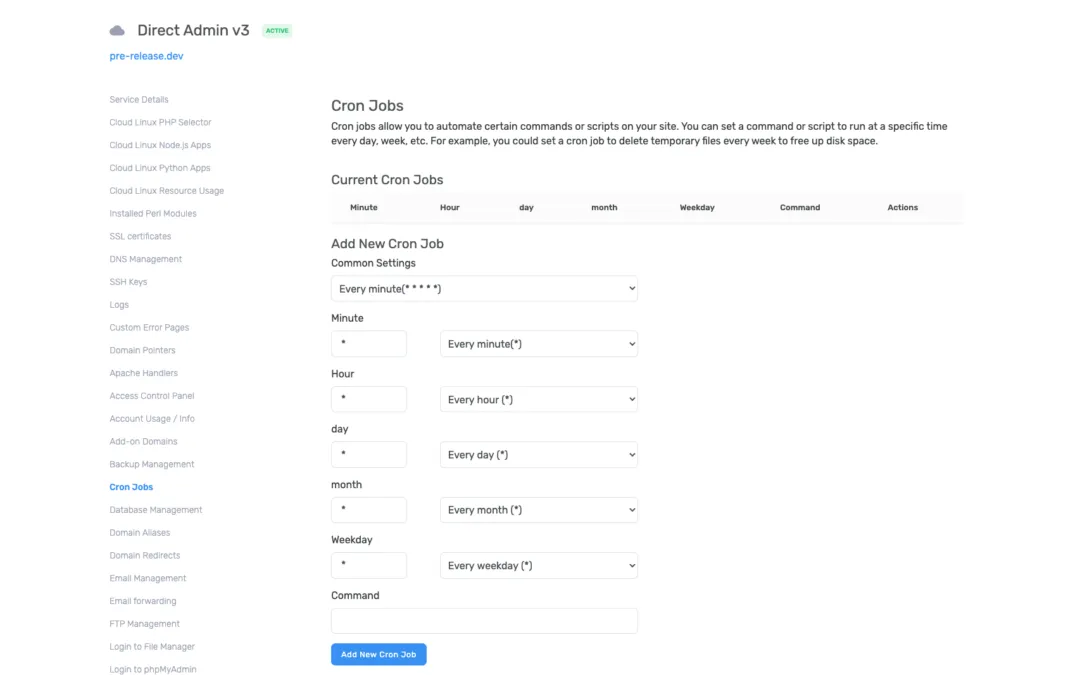Click the green ACTIVE status badge
The image size is (1080, 675).
click(277, 30)
